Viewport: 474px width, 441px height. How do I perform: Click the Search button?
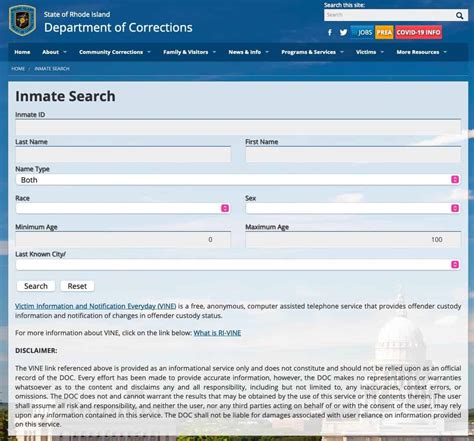coord(36,286)
